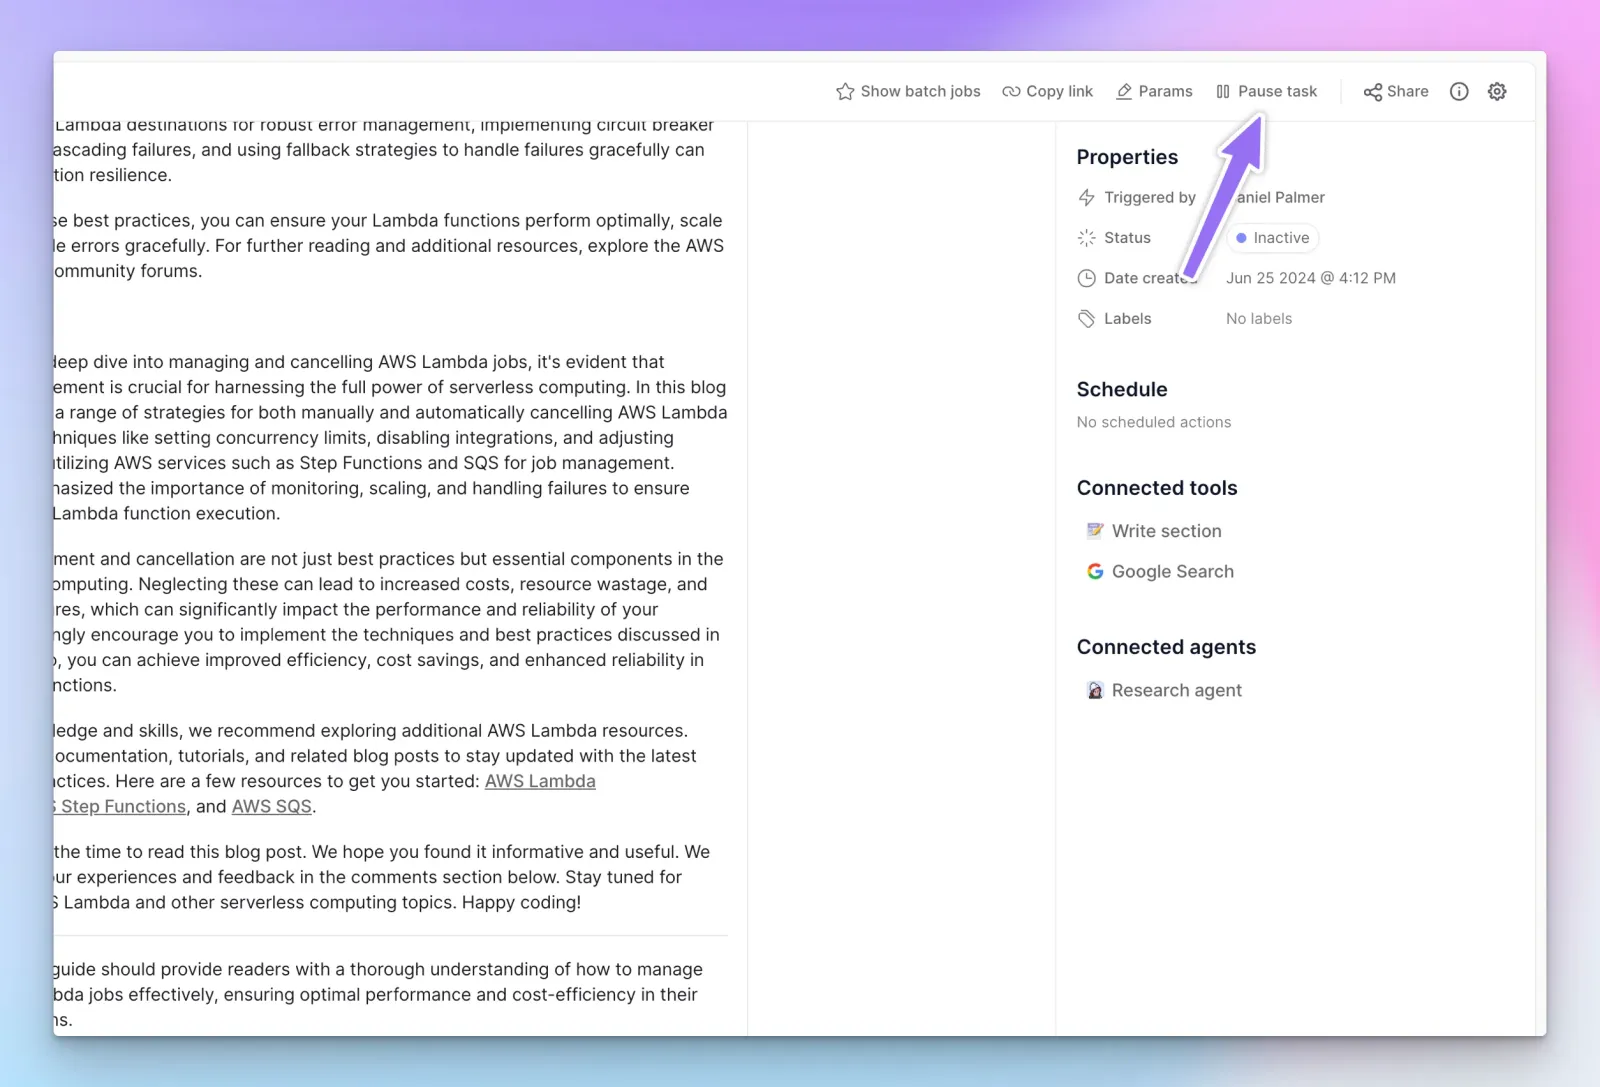This screenshot has width=1600, height=1087.
Task: Click the Triggered by label
Action: [x=1150, y=198]
